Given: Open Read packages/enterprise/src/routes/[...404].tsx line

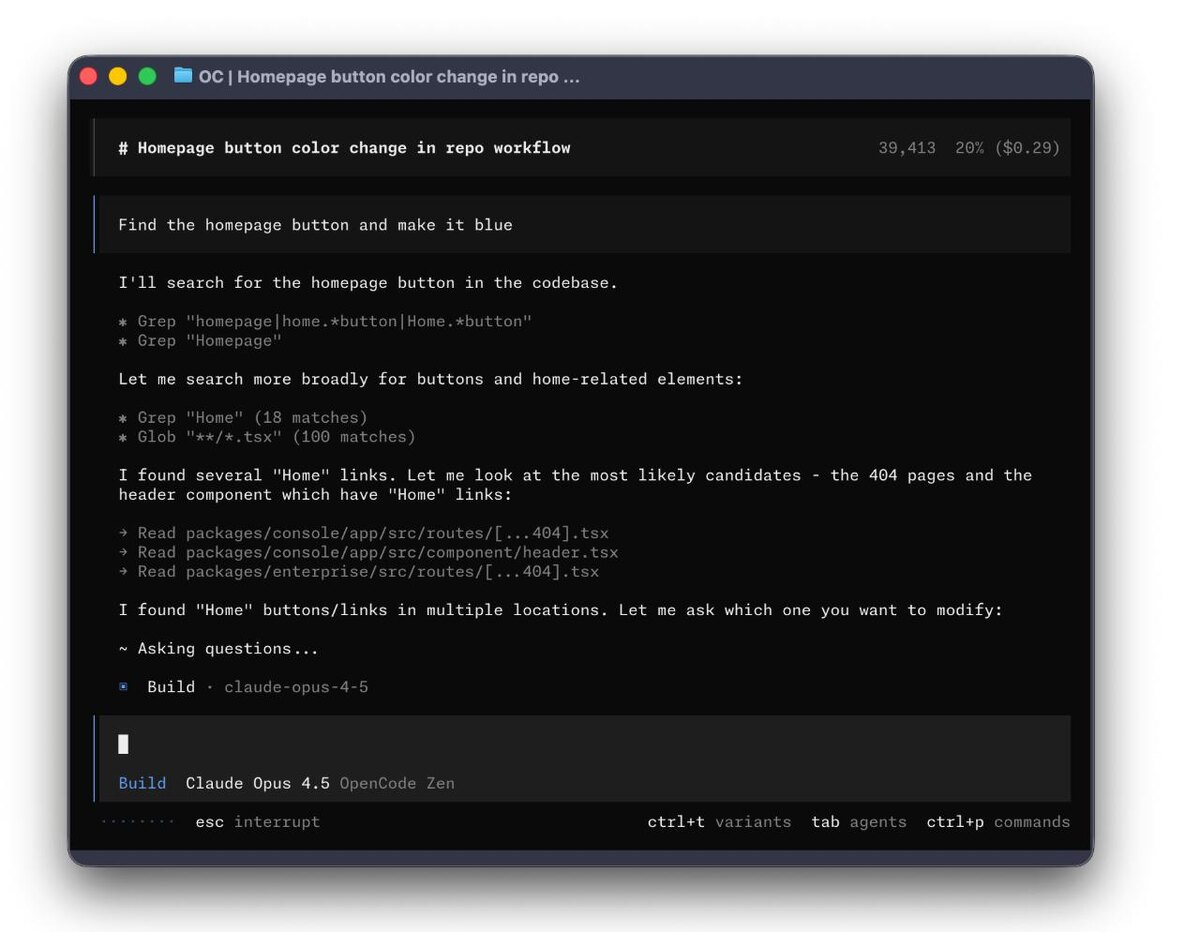Looking at the screenshot, I should (x=358, y=572).
